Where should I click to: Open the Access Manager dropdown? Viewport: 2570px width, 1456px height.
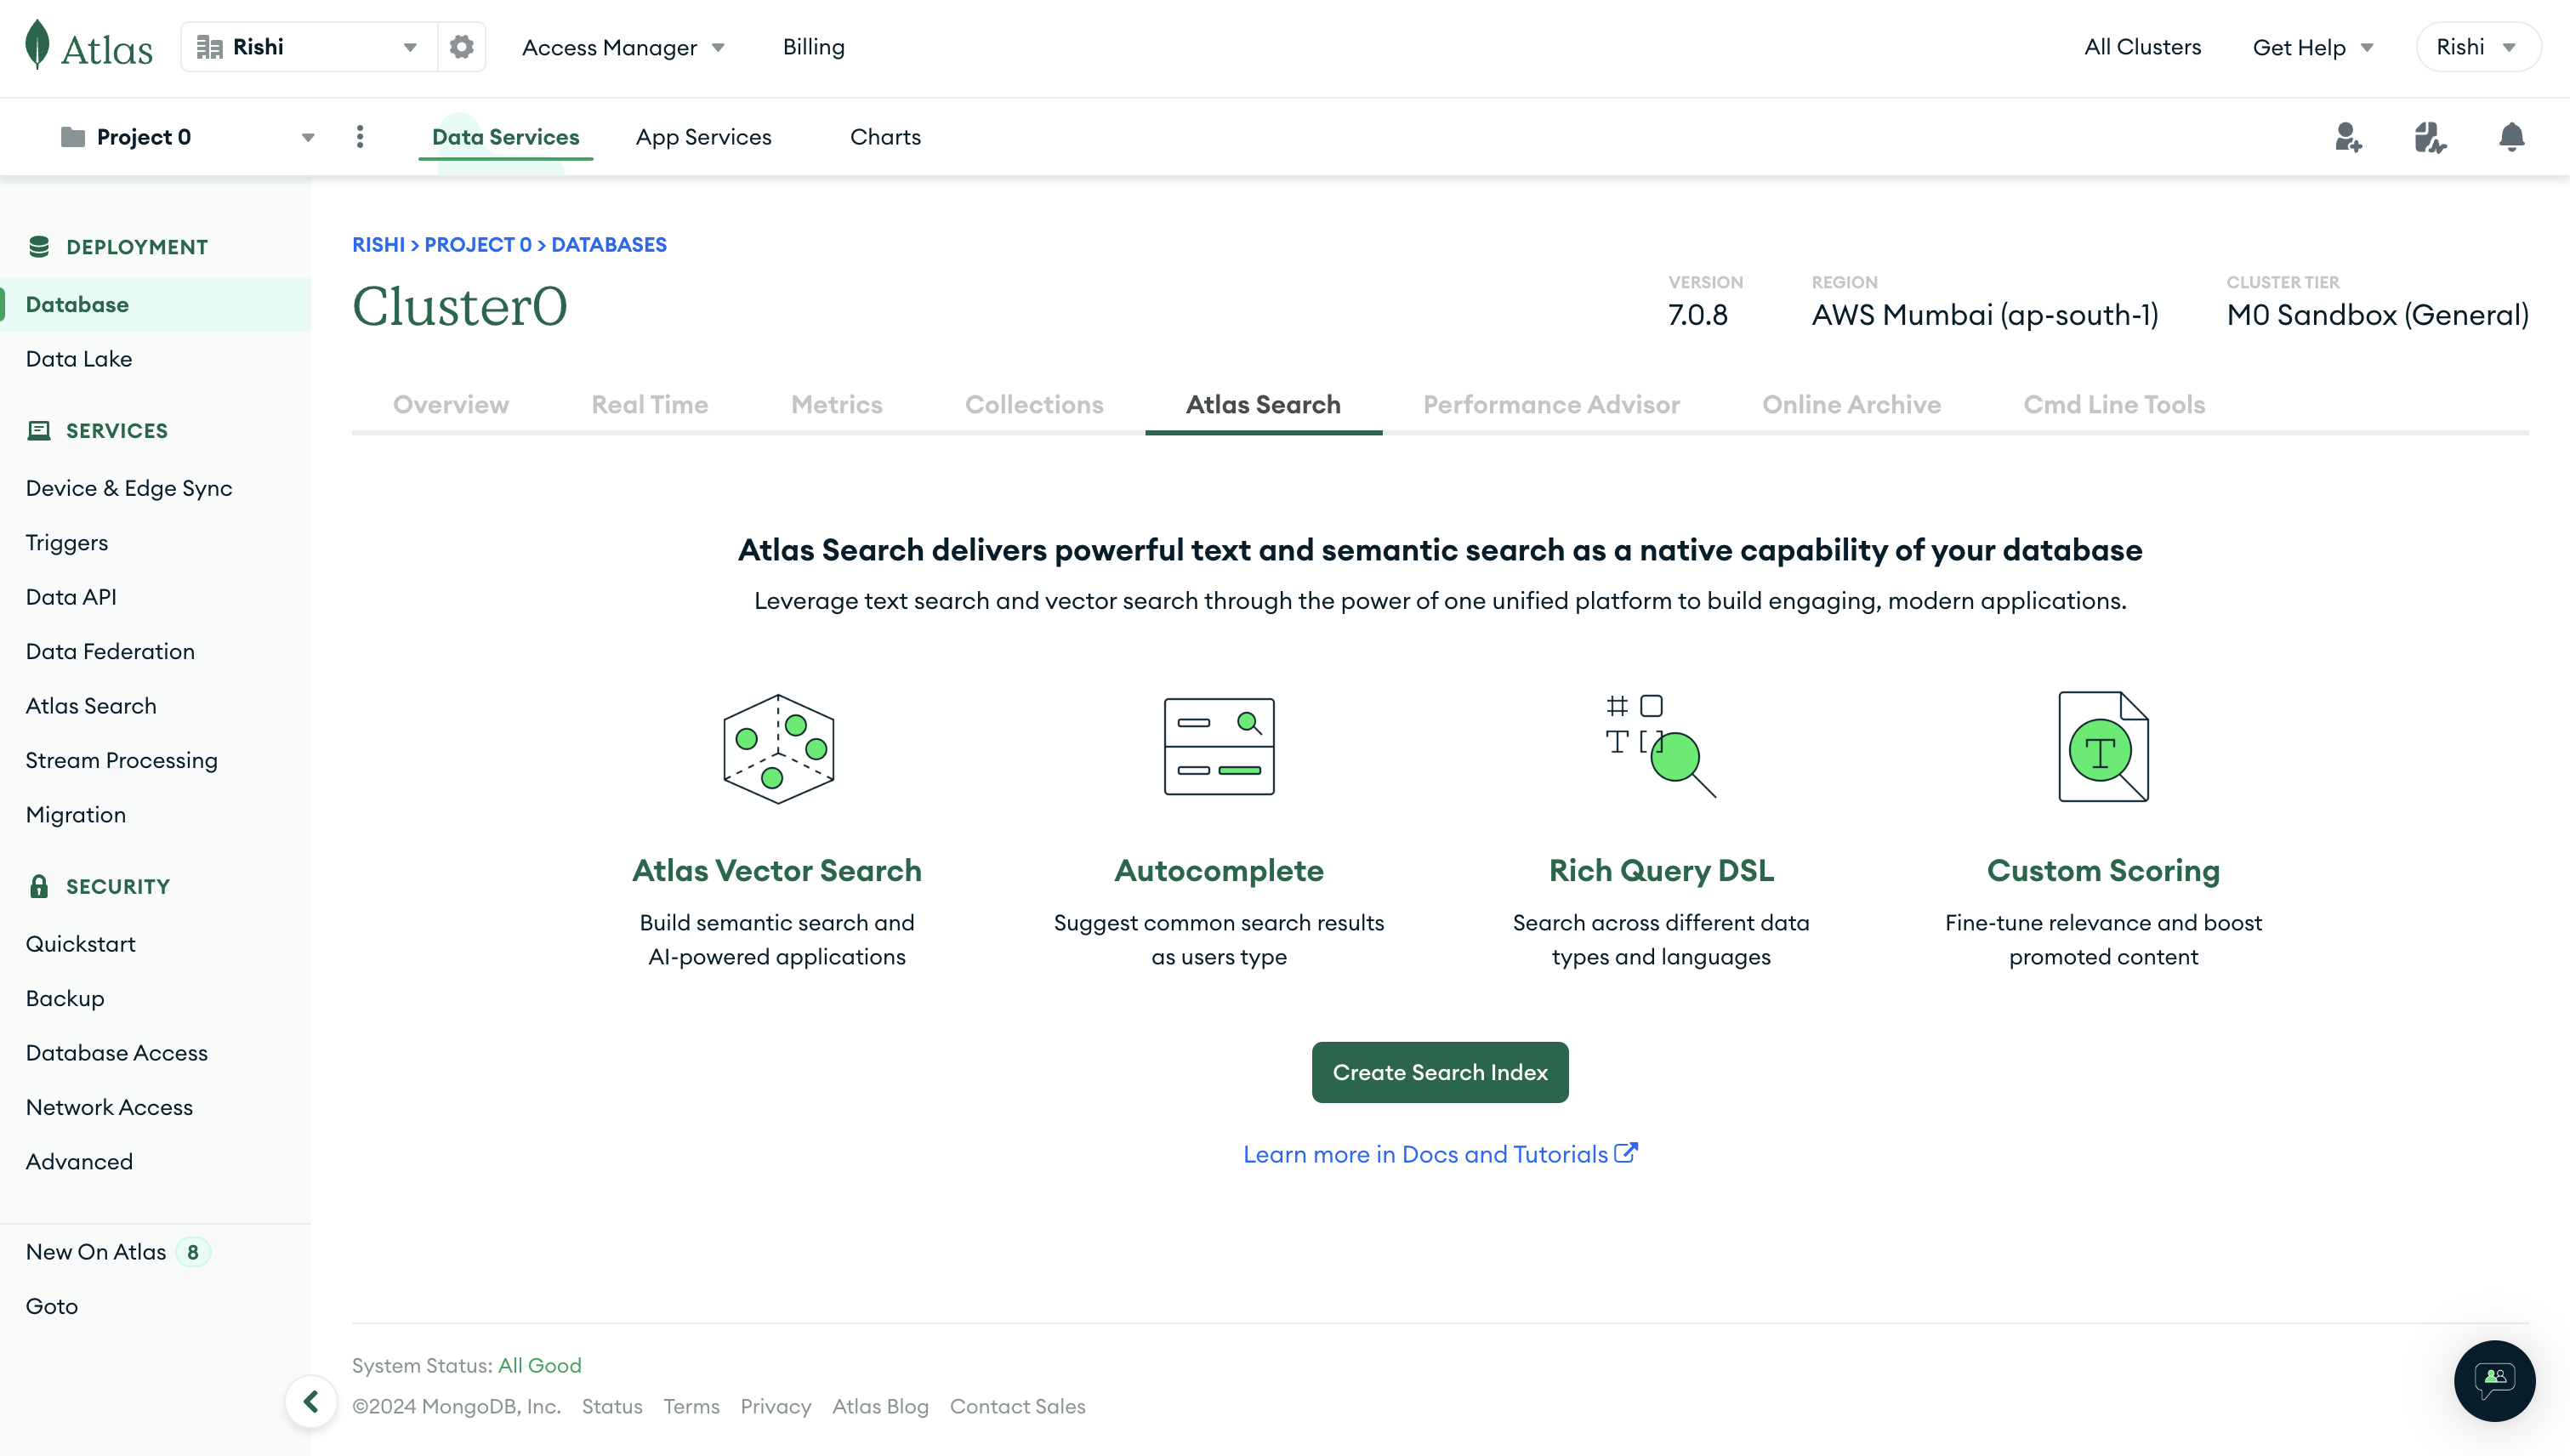coord(623,47)
